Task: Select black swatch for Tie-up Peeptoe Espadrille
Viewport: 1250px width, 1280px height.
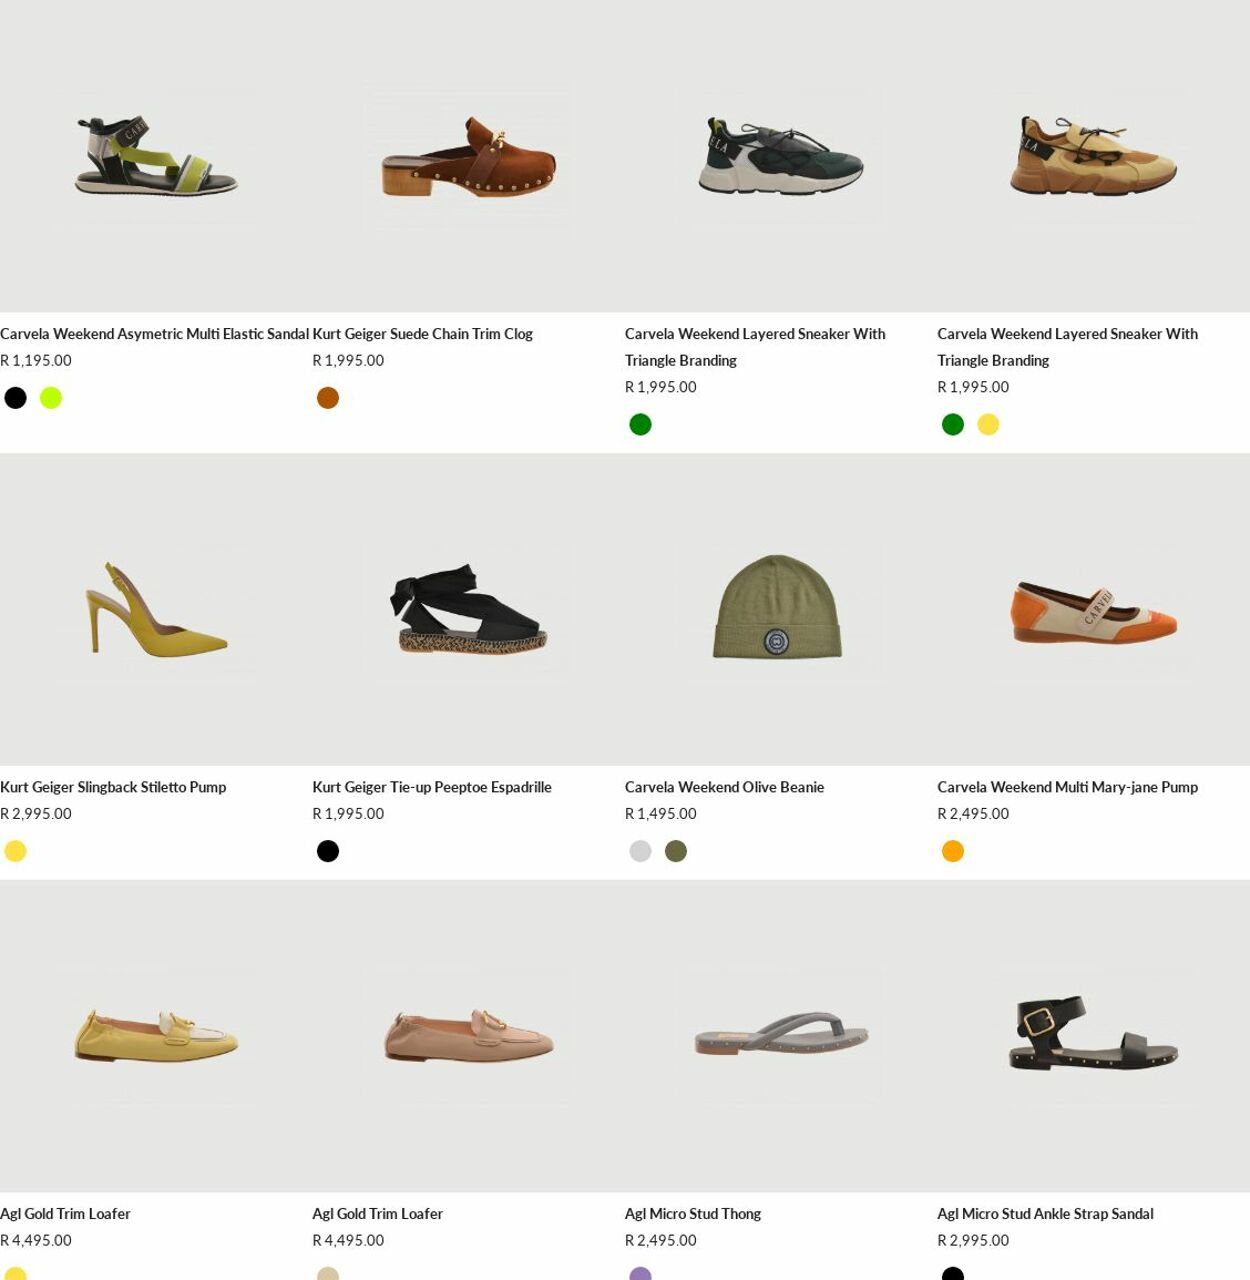Action: click(328, 851)
